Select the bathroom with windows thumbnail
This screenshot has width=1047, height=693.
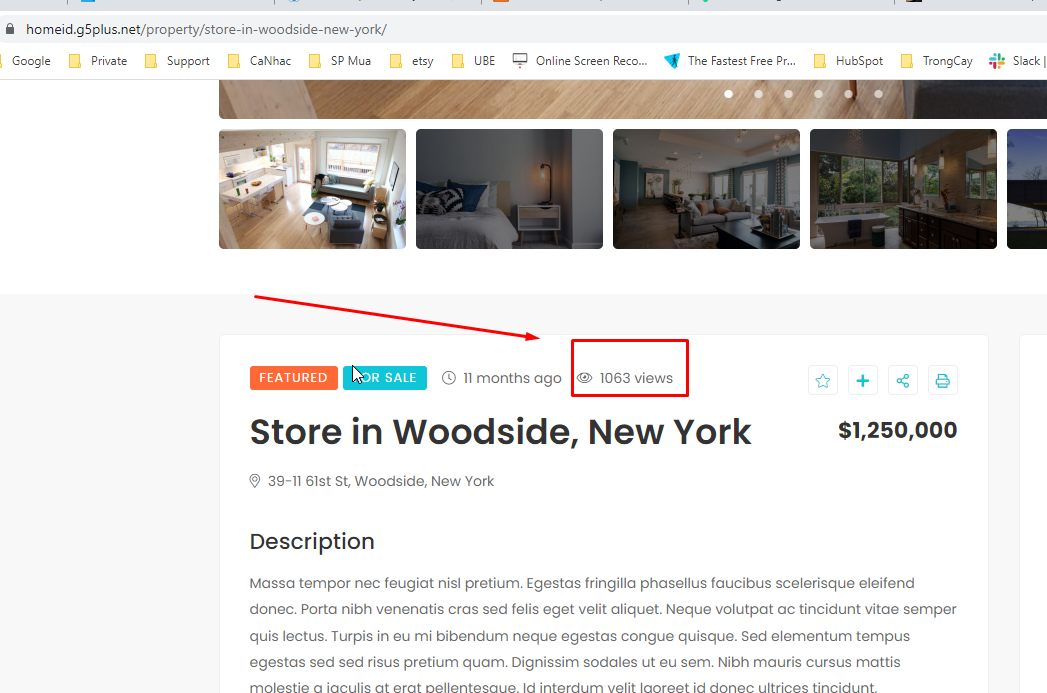tap(903, 189)
